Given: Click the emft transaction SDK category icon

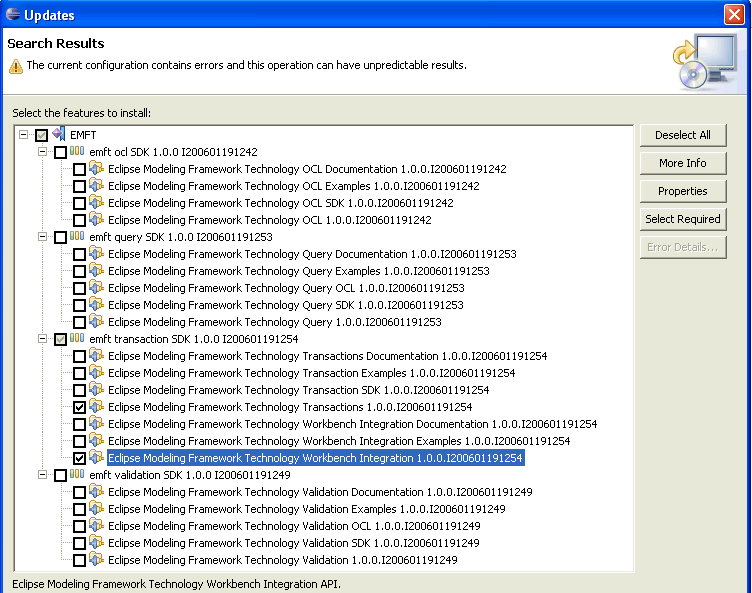Looking at the screenshot, I should point(77,338).
